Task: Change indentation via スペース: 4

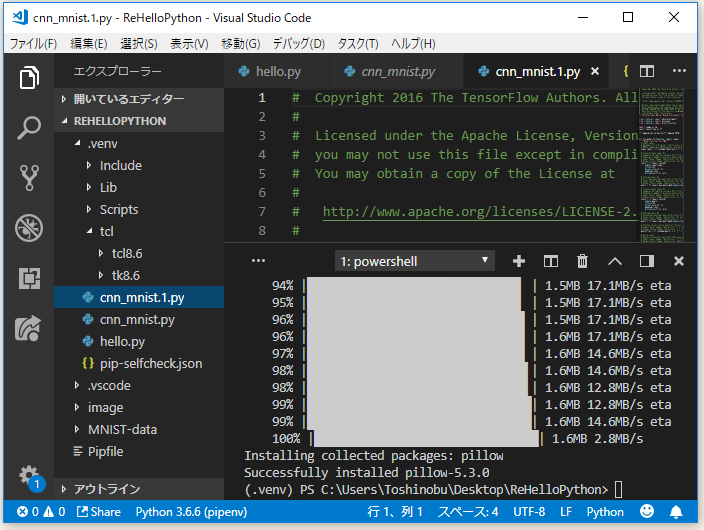Action: coord(468,512)
